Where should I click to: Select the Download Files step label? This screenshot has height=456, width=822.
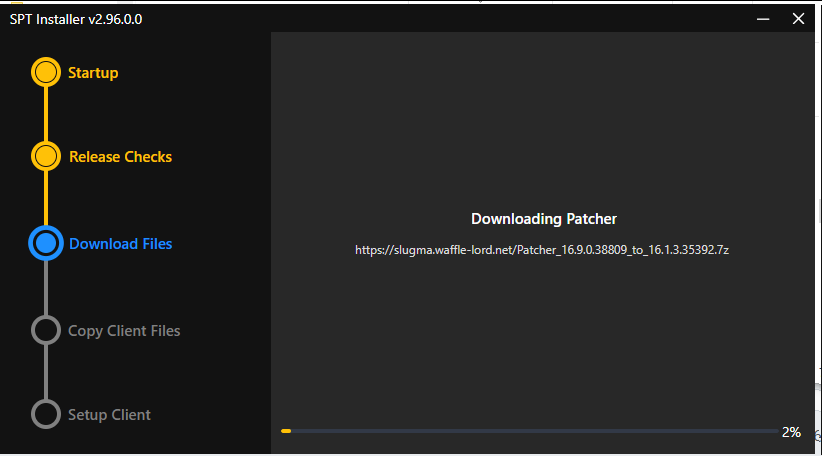coord(121,244)
